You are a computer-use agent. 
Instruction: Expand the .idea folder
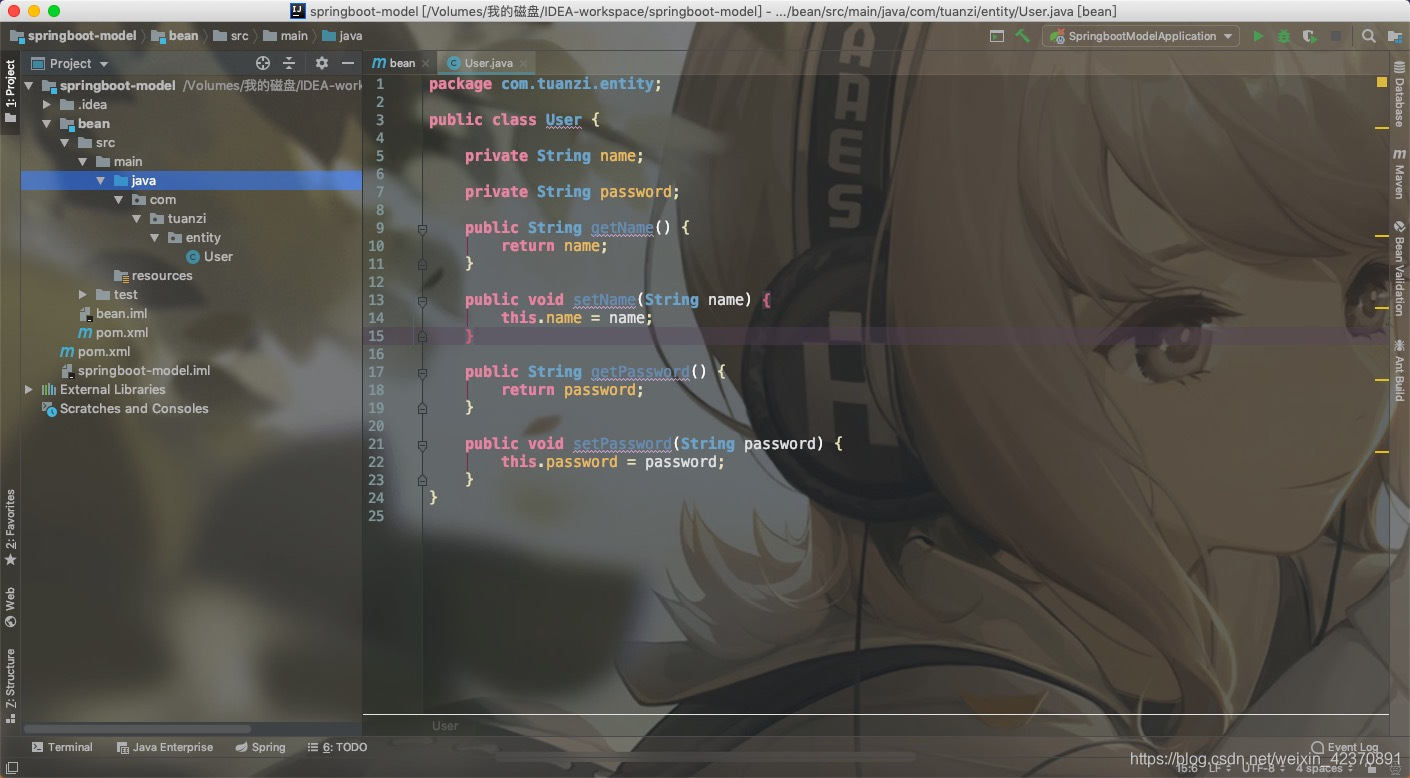coord(47,104)
